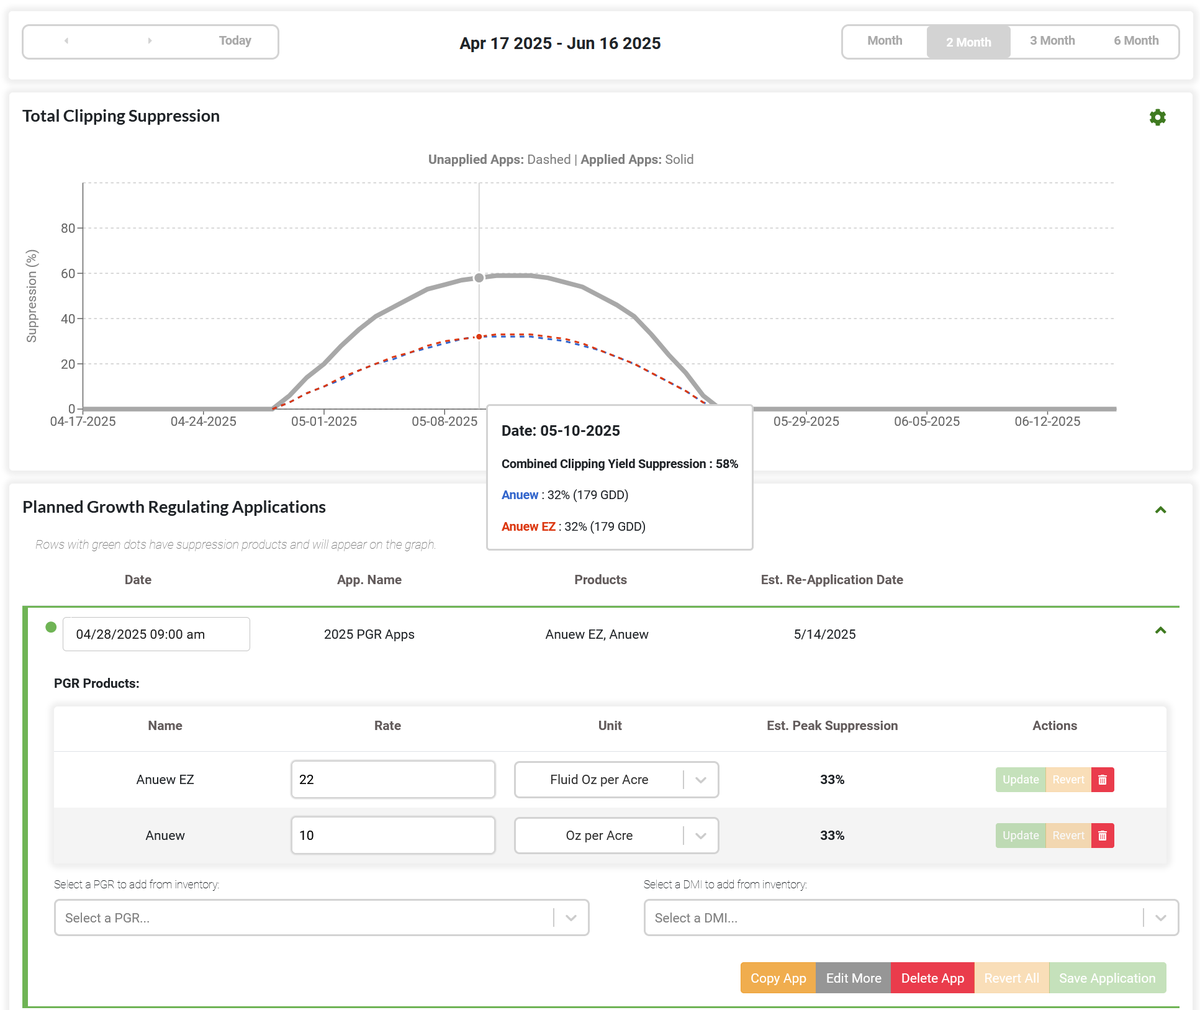Collapse Planned Growth Regulating Applications section

click(x=1160, y=510)
